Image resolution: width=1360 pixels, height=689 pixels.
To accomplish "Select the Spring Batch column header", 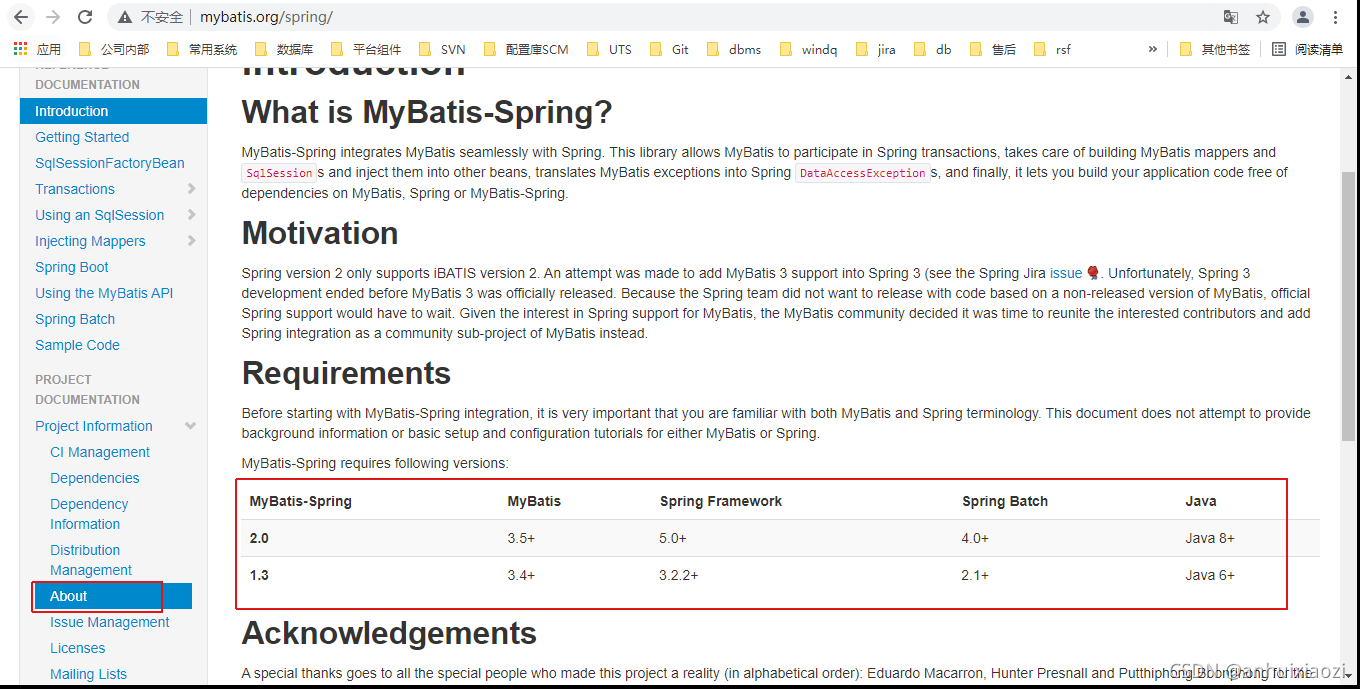I will [x=1005, y=501].
